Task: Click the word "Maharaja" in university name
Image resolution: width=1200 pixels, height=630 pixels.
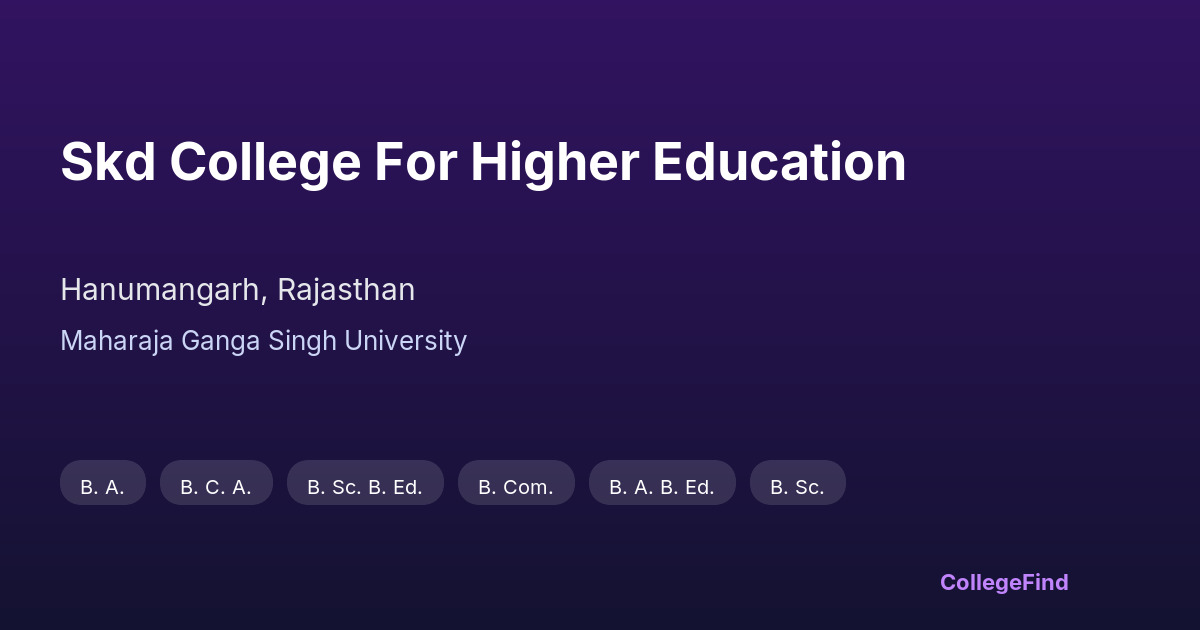Action: tap(117, 341)
